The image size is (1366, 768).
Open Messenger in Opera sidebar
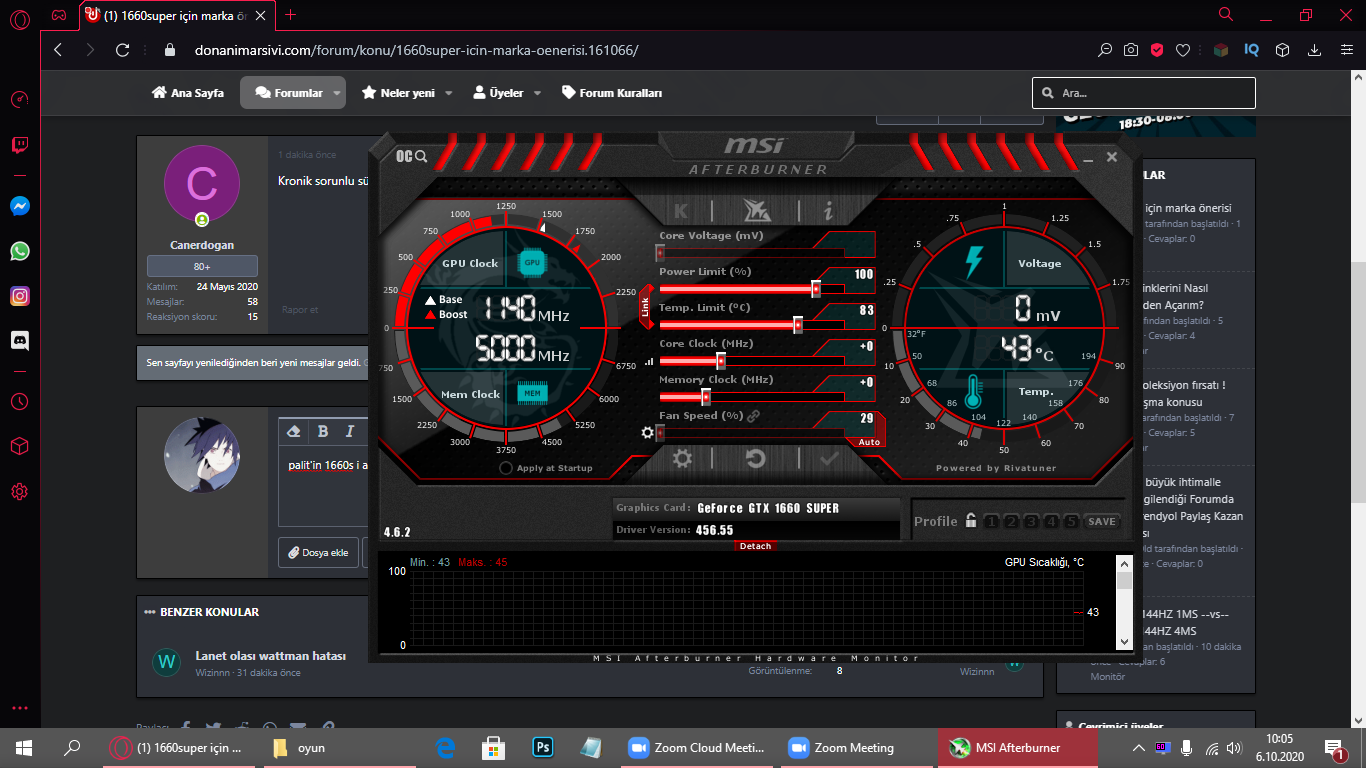click(20, 206)
